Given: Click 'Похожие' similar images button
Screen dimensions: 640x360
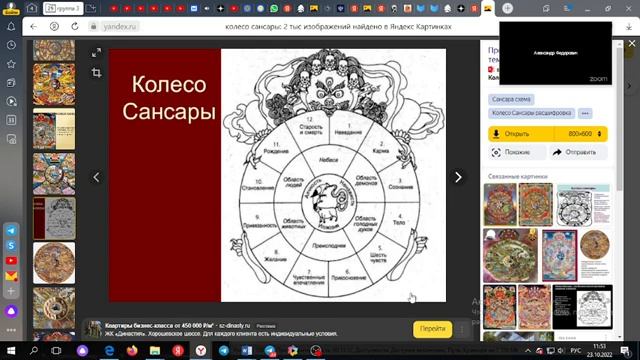Looking at the screenshot, I should pos(517,152).
